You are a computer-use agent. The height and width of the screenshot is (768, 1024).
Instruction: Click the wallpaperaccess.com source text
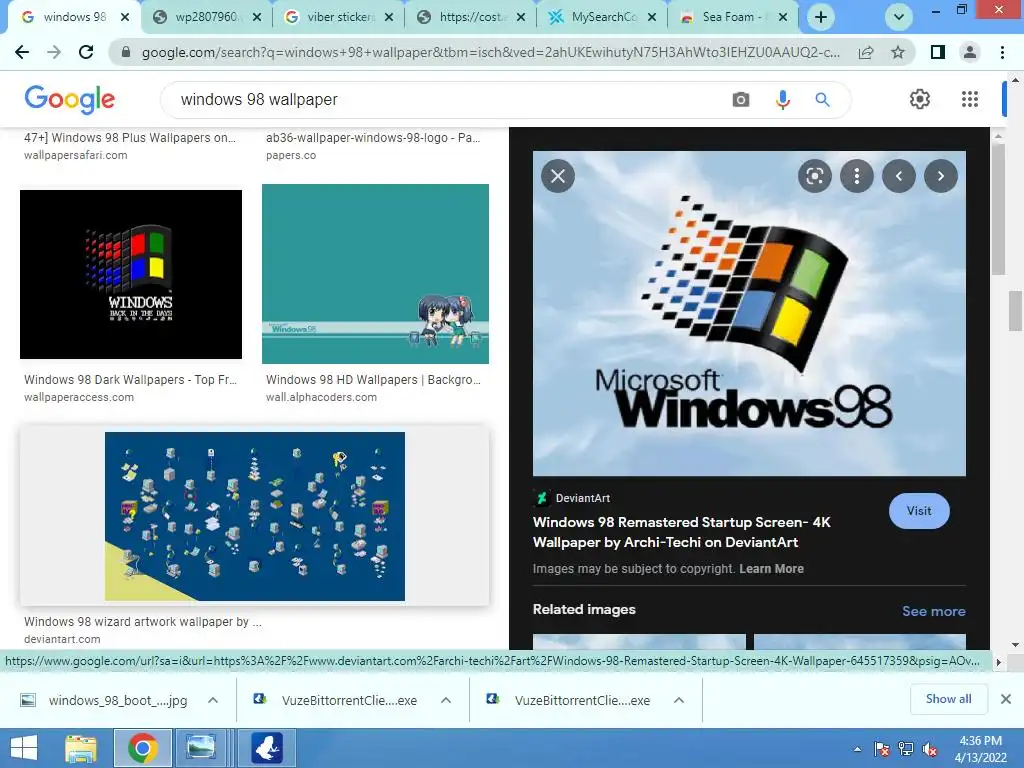click(x=79, y=397)
